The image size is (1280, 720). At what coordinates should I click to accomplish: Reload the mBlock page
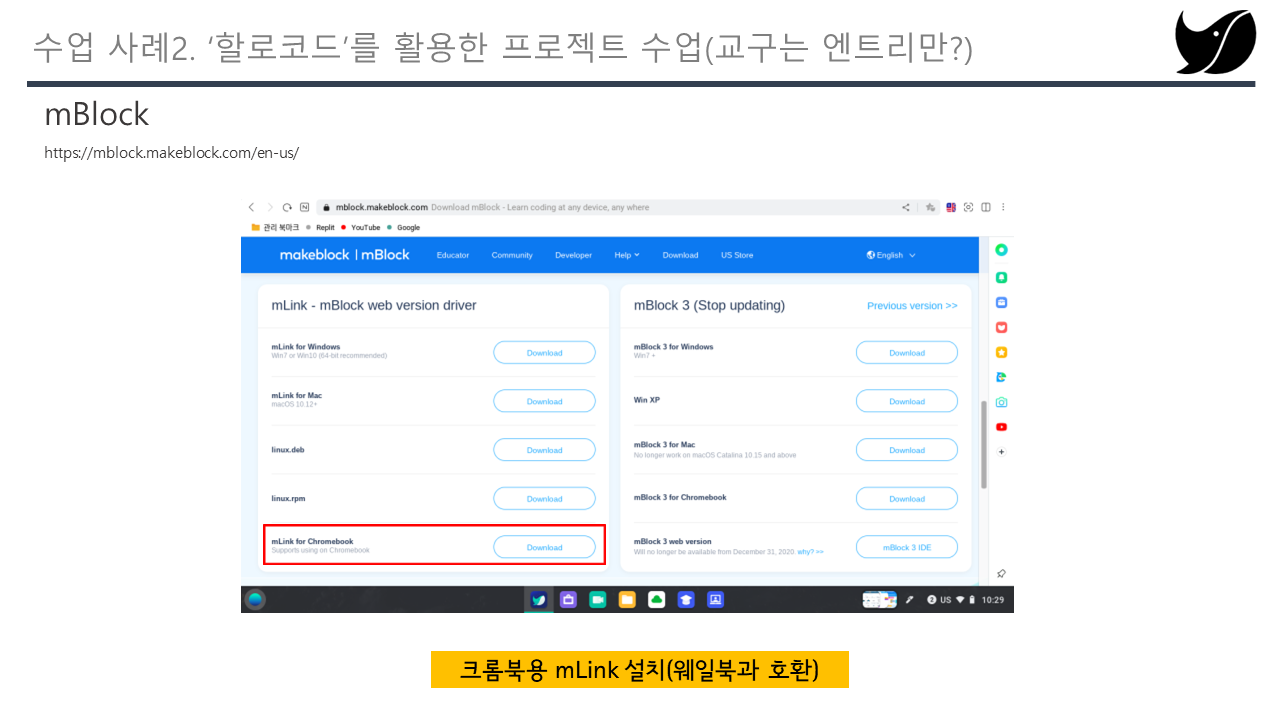click(x=287, y=207)
